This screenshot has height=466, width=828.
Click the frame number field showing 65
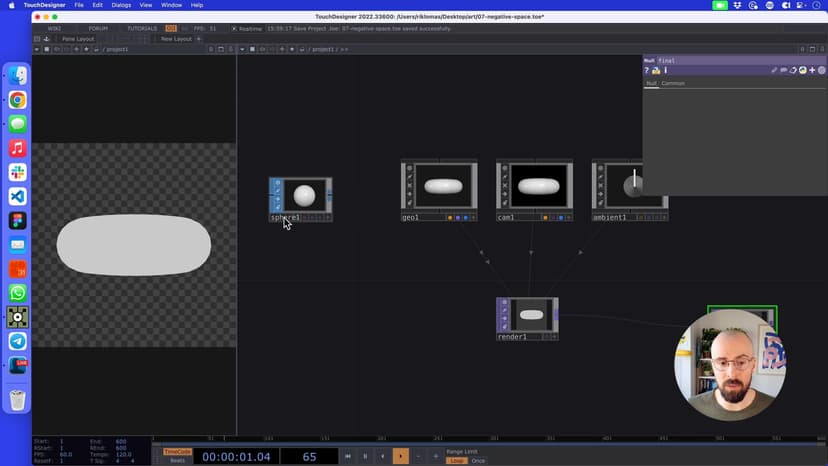click(309, 456)
